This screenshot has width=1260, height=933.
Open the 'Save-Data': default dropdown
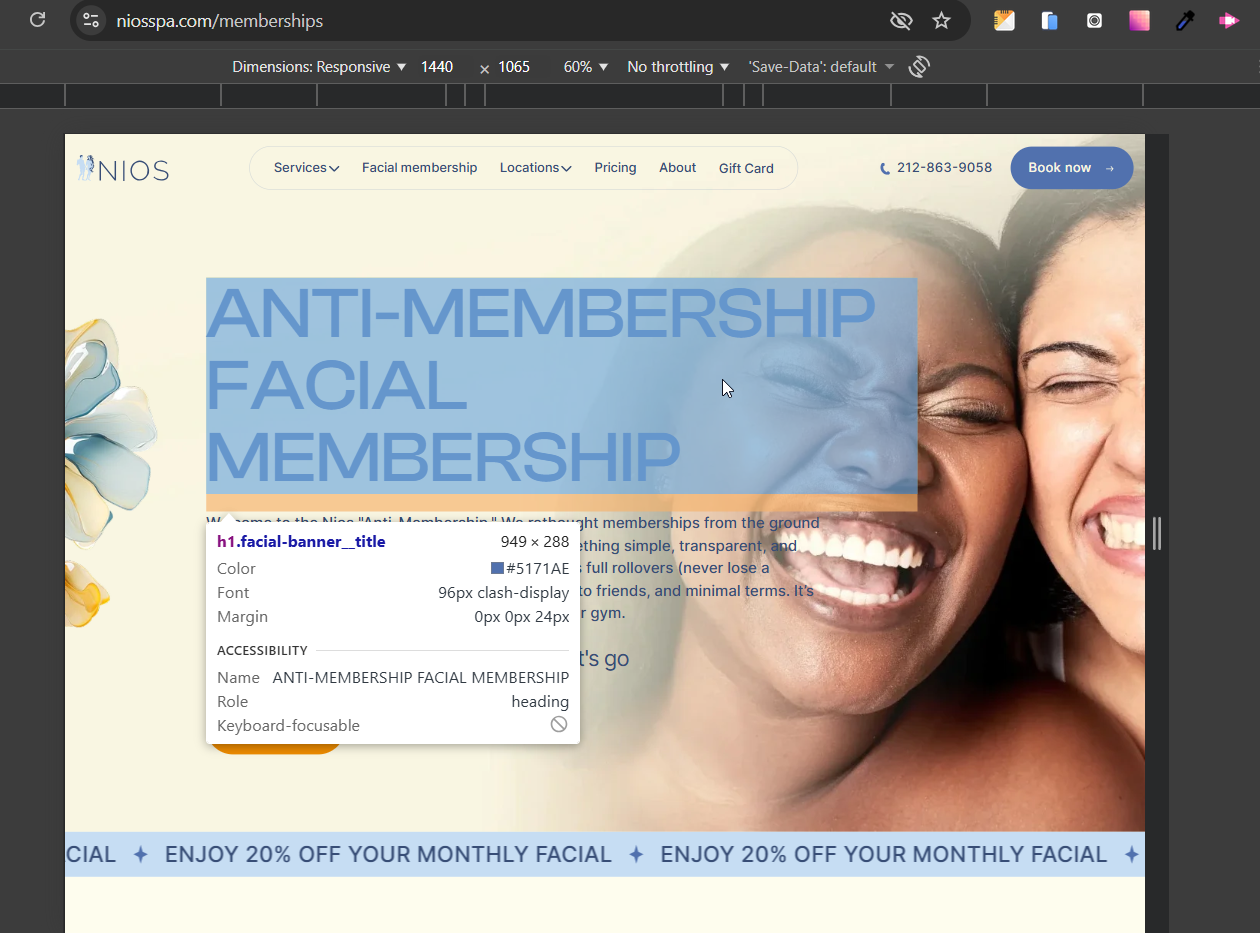click(x=821, y=67)
